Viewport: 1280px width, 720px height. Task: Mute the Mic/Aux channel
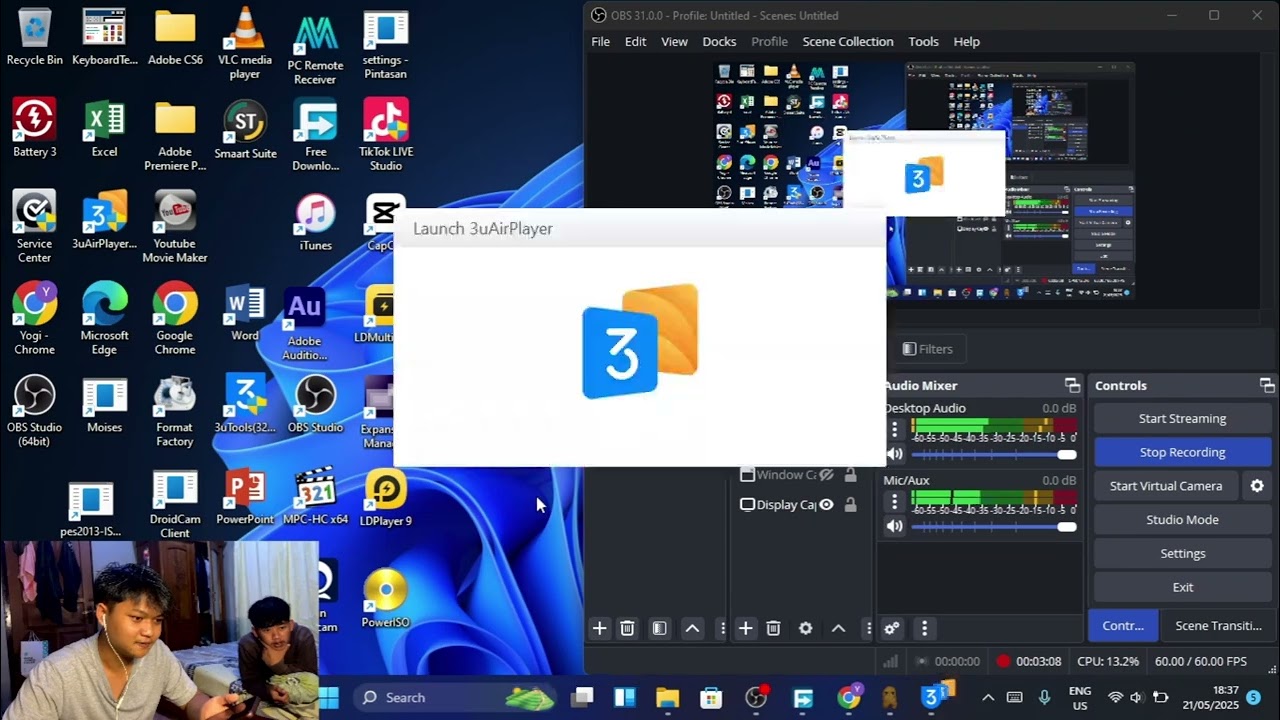895,526
